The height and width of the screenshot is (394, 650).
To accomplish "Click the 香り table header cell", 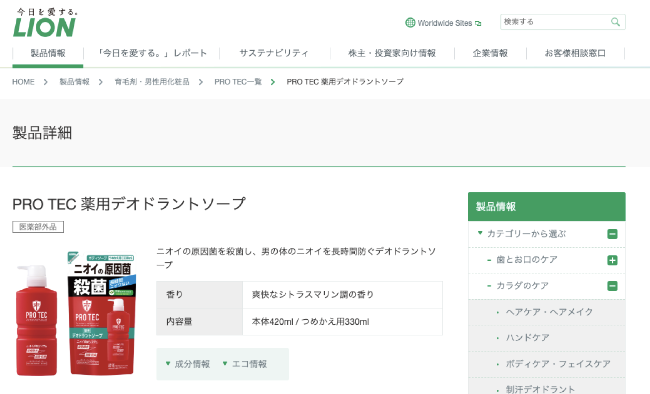I will coord(199,294).
